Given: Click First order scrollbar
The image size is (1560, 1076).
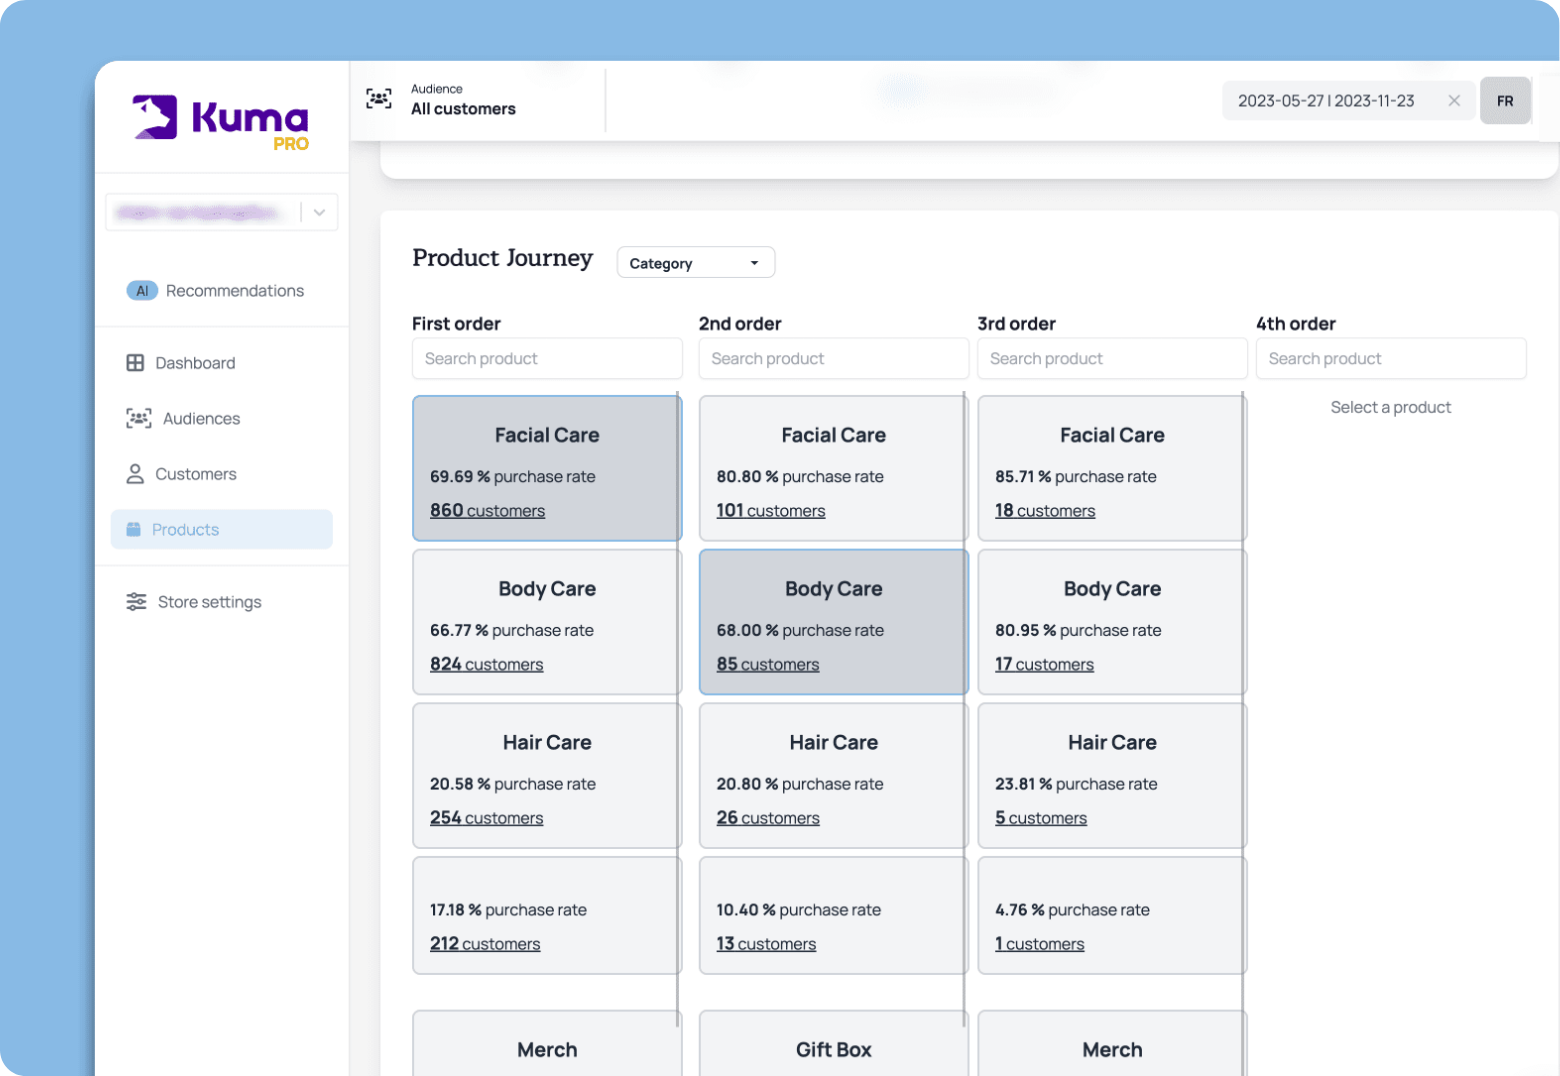Looking at the screenshot, I should coord(678,708).
